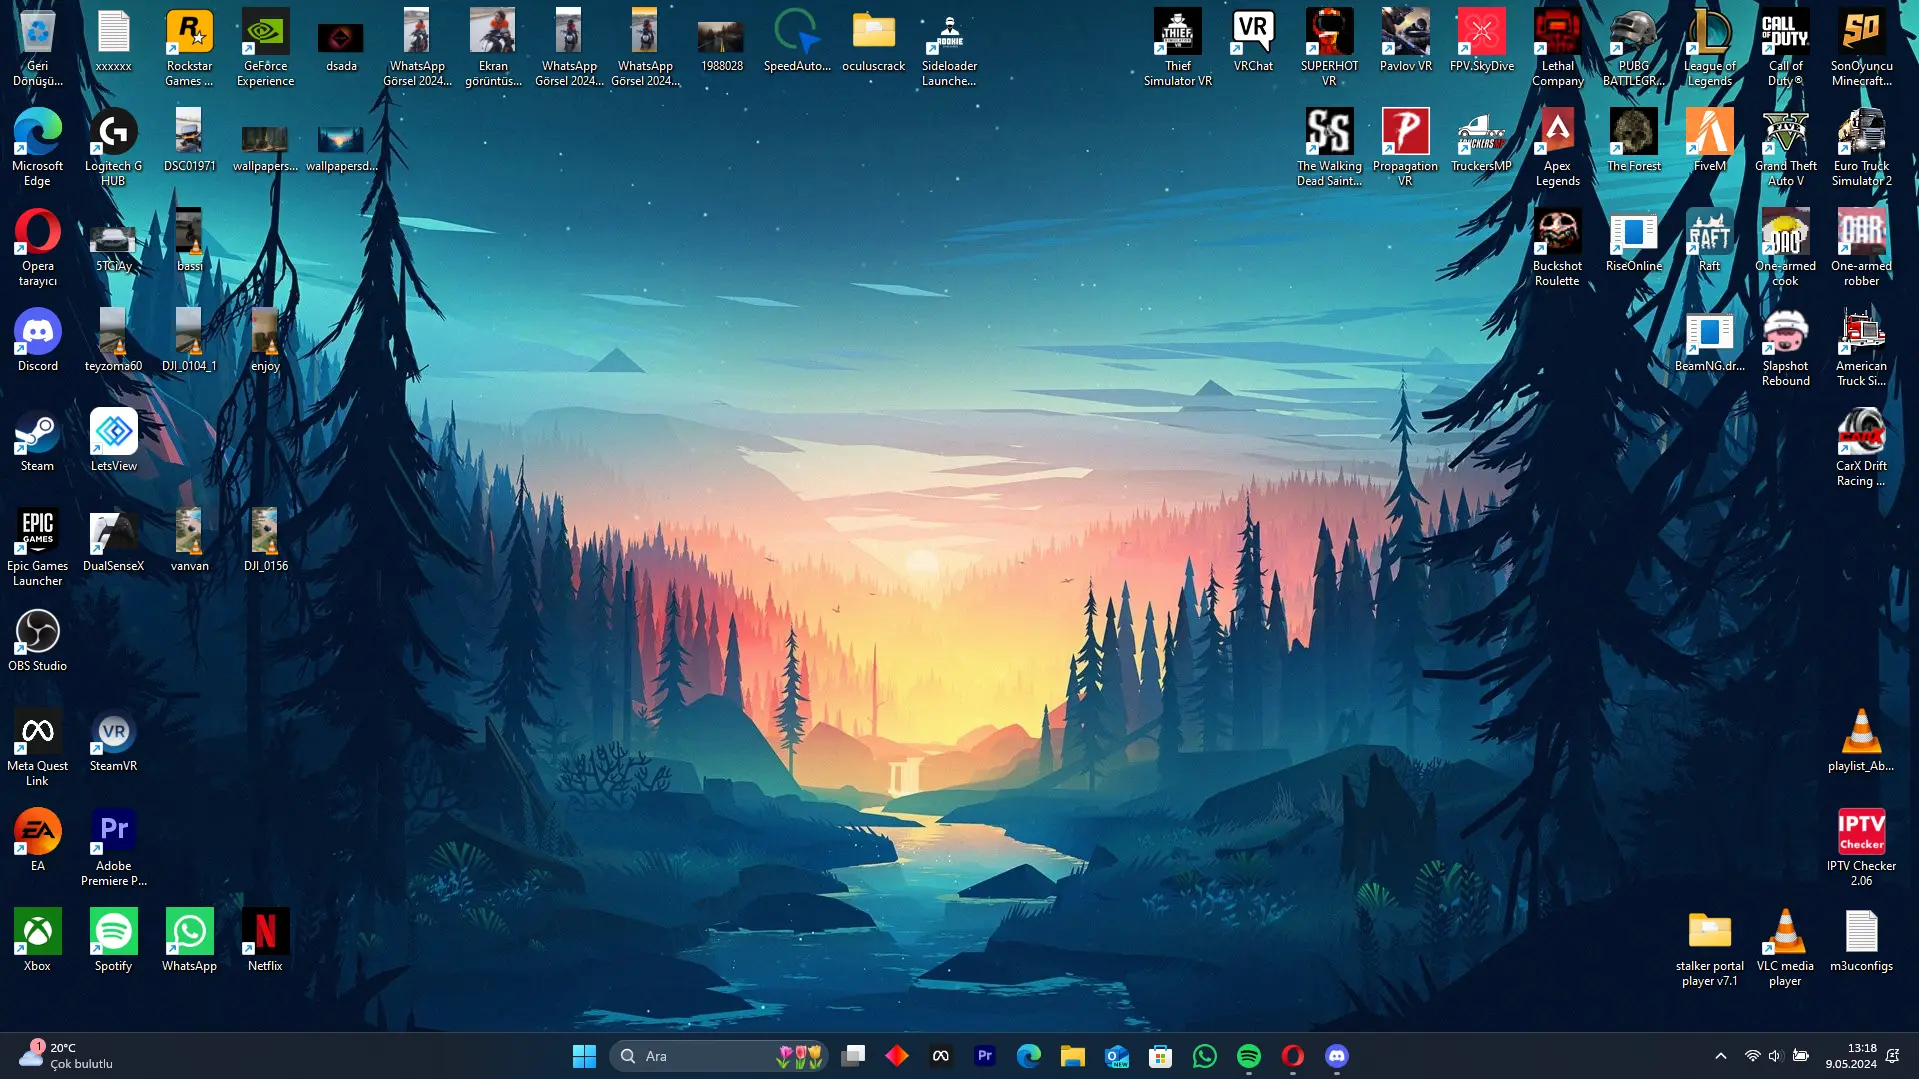
Task: Open Microsoft Store from the taskbar
Action: (1160, 1056)
